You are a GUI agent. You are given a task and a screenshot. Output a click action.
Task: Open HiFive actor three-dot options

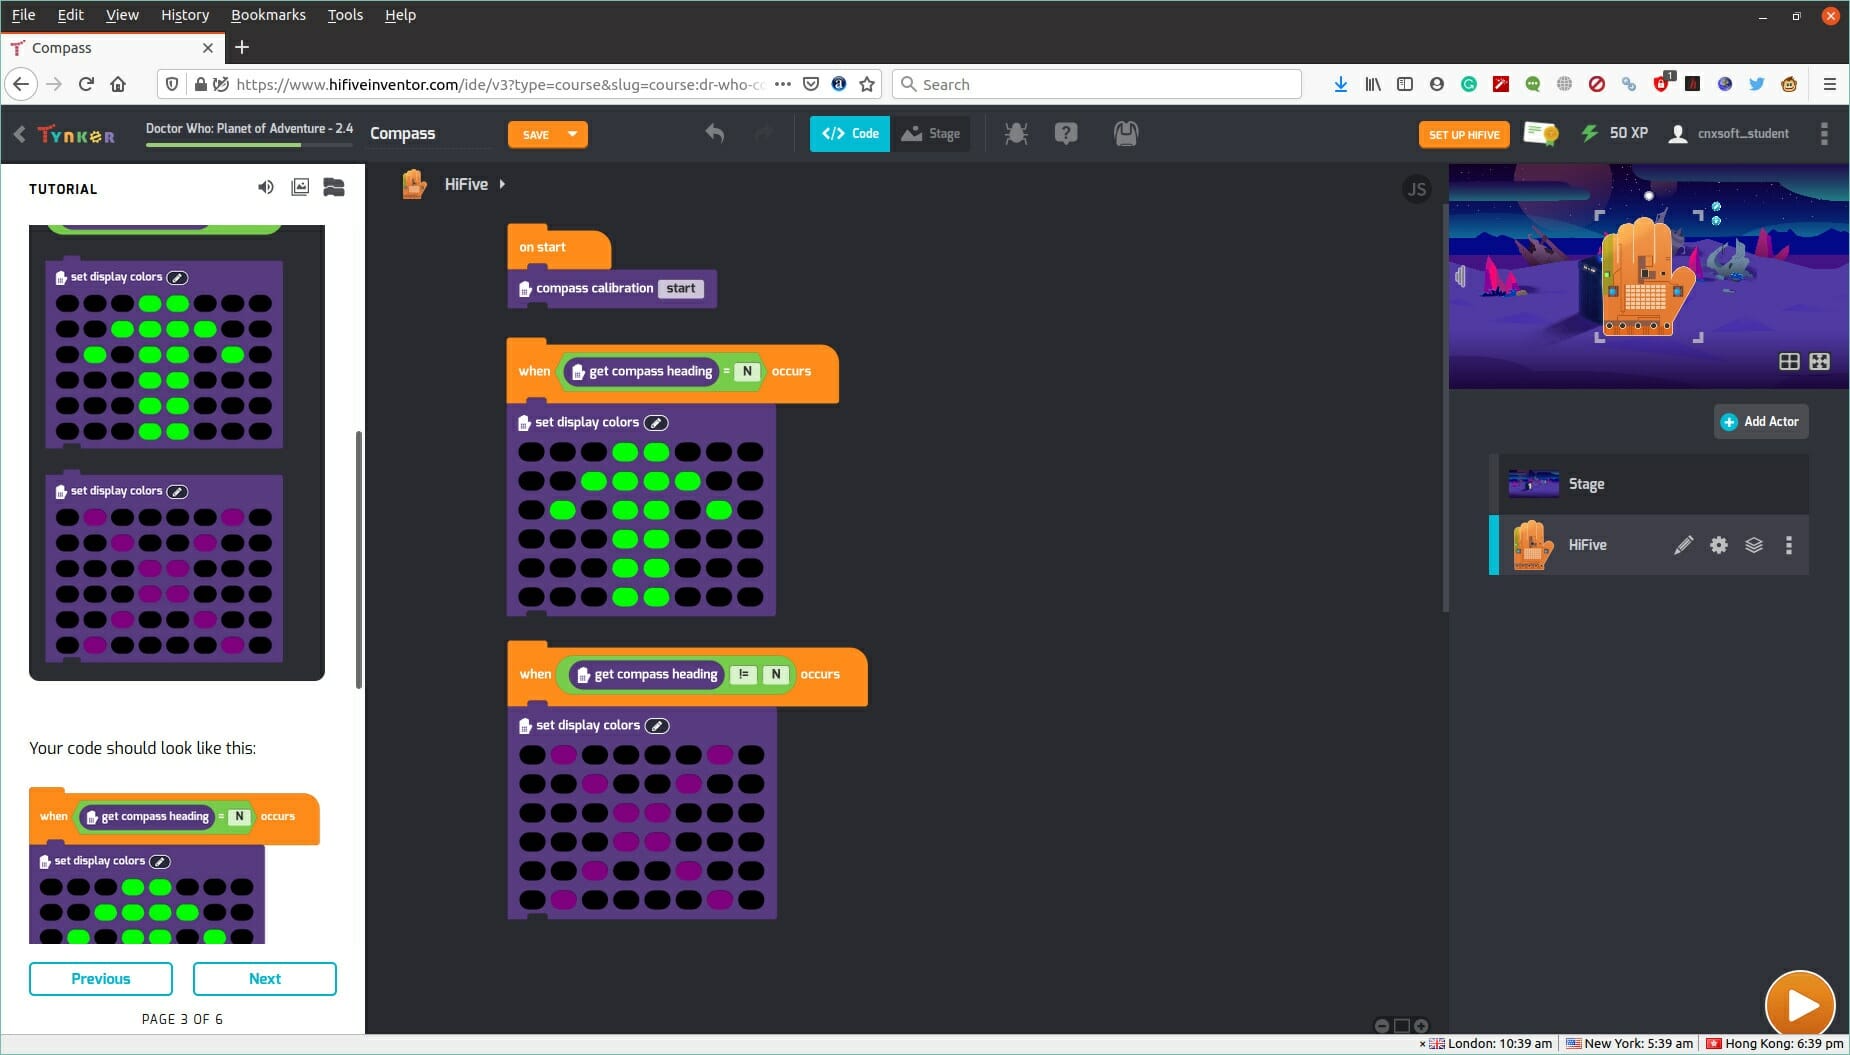click(1789, 545)
